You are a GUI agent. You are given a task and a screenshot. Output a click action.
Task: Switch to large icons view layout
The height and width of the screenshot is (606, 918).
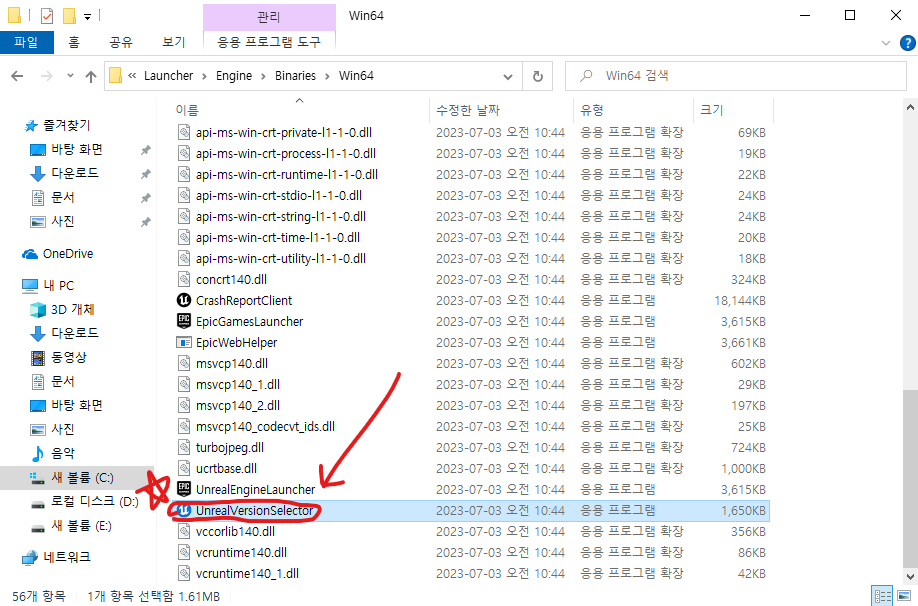click(904, 597)
